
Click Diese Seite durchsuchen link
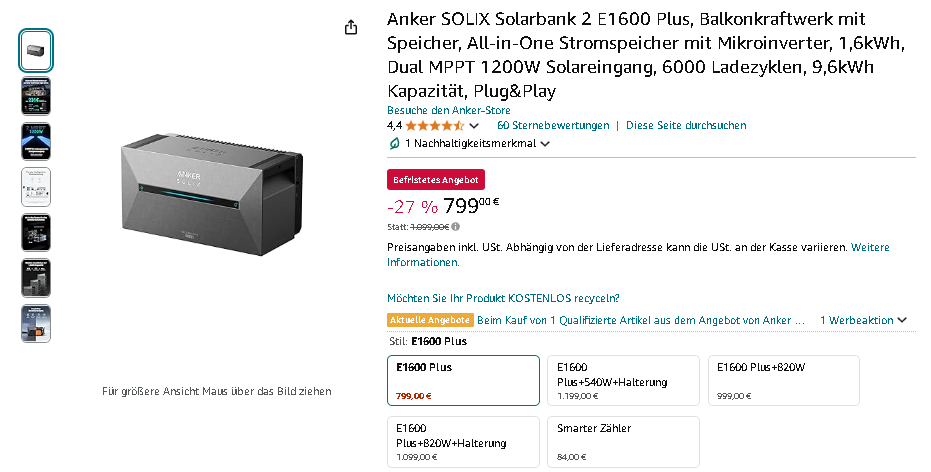(686, 126)
